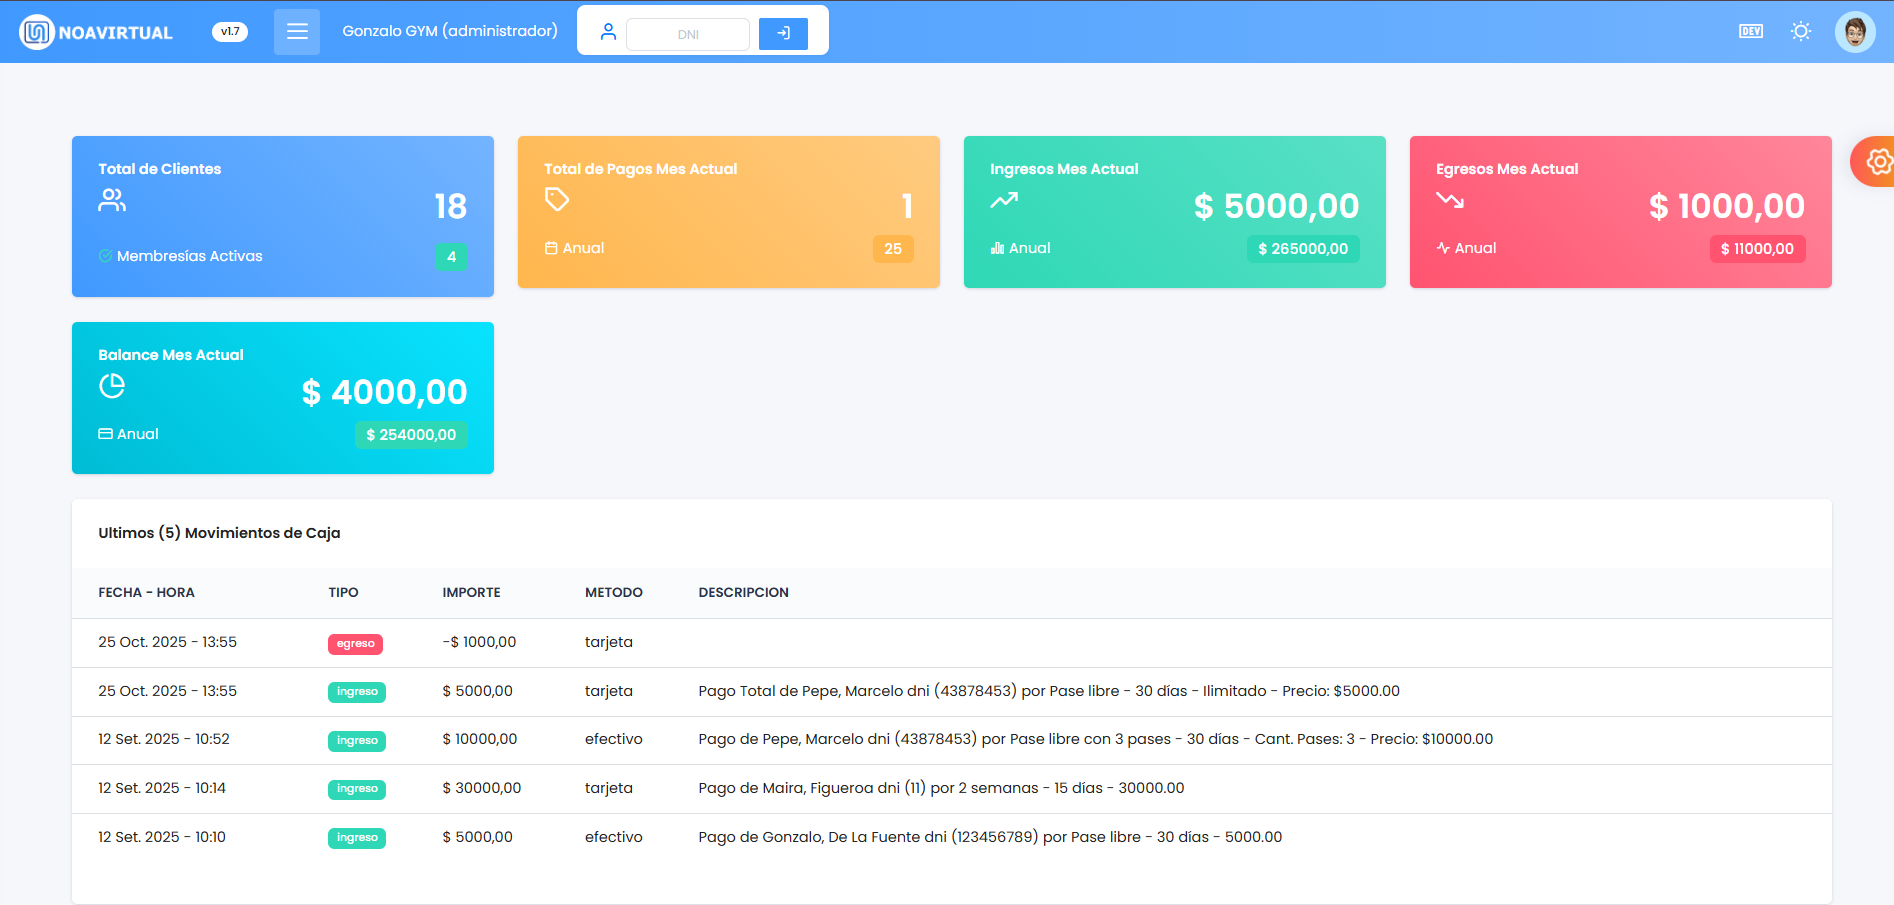Toggle the light/dark theme sun icon
The image size is (1894, 905).
coord(1801,32)
